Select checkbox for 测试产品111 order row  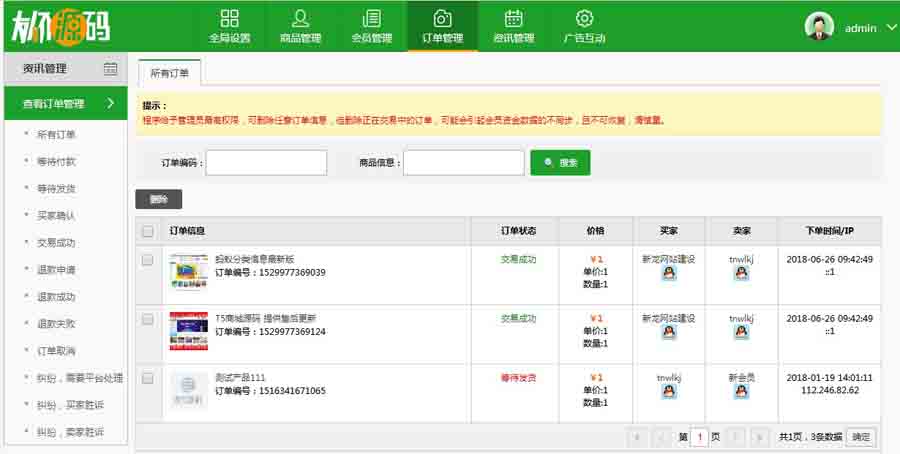pos(148,378)
